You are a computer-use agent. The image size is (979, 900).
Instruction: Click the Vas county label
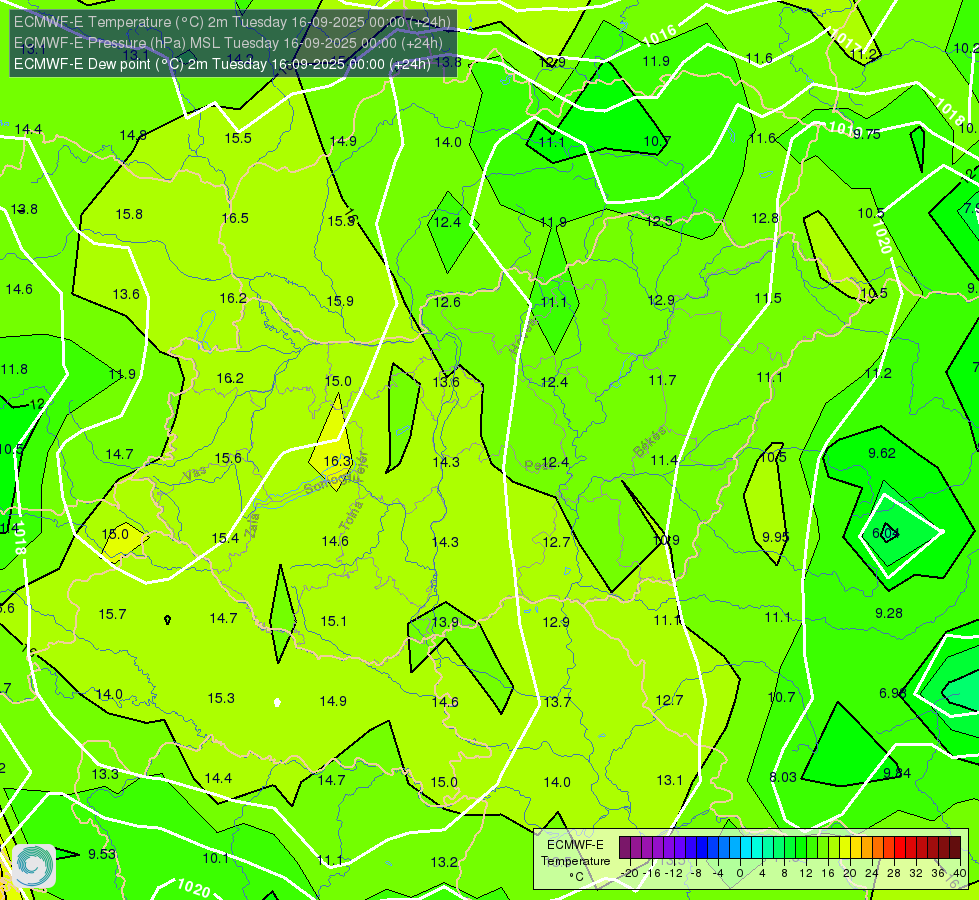coord(195,474)
